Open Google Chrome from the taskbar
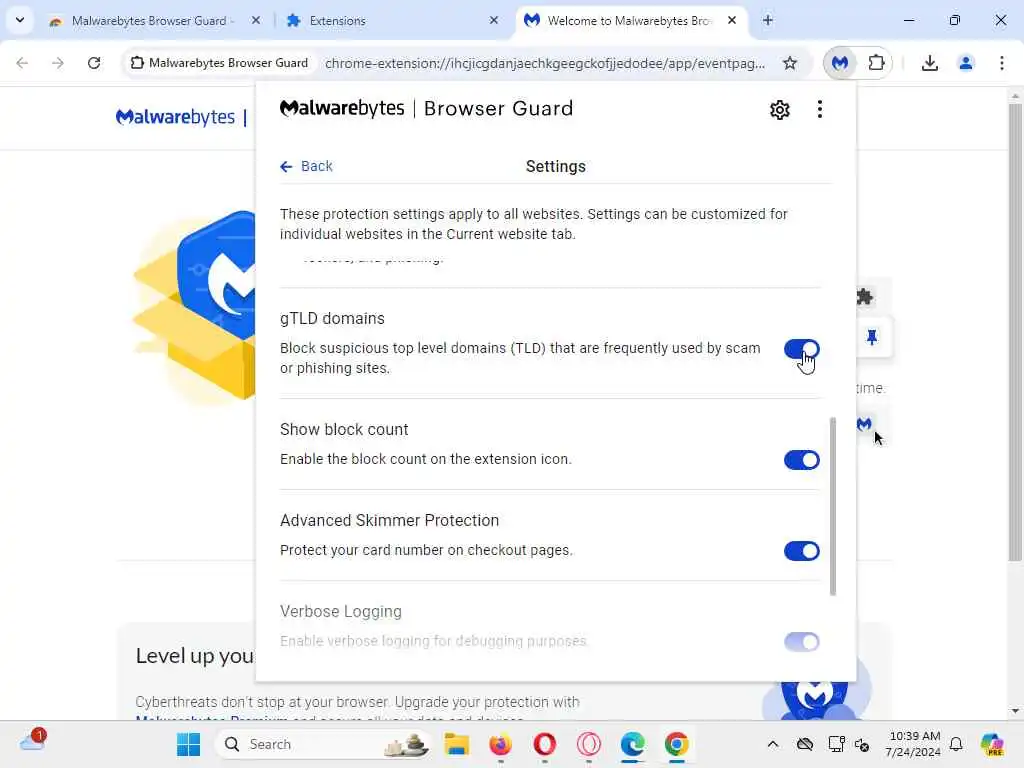The height and width of the screenshot is (768, 1024). point(677,744)
